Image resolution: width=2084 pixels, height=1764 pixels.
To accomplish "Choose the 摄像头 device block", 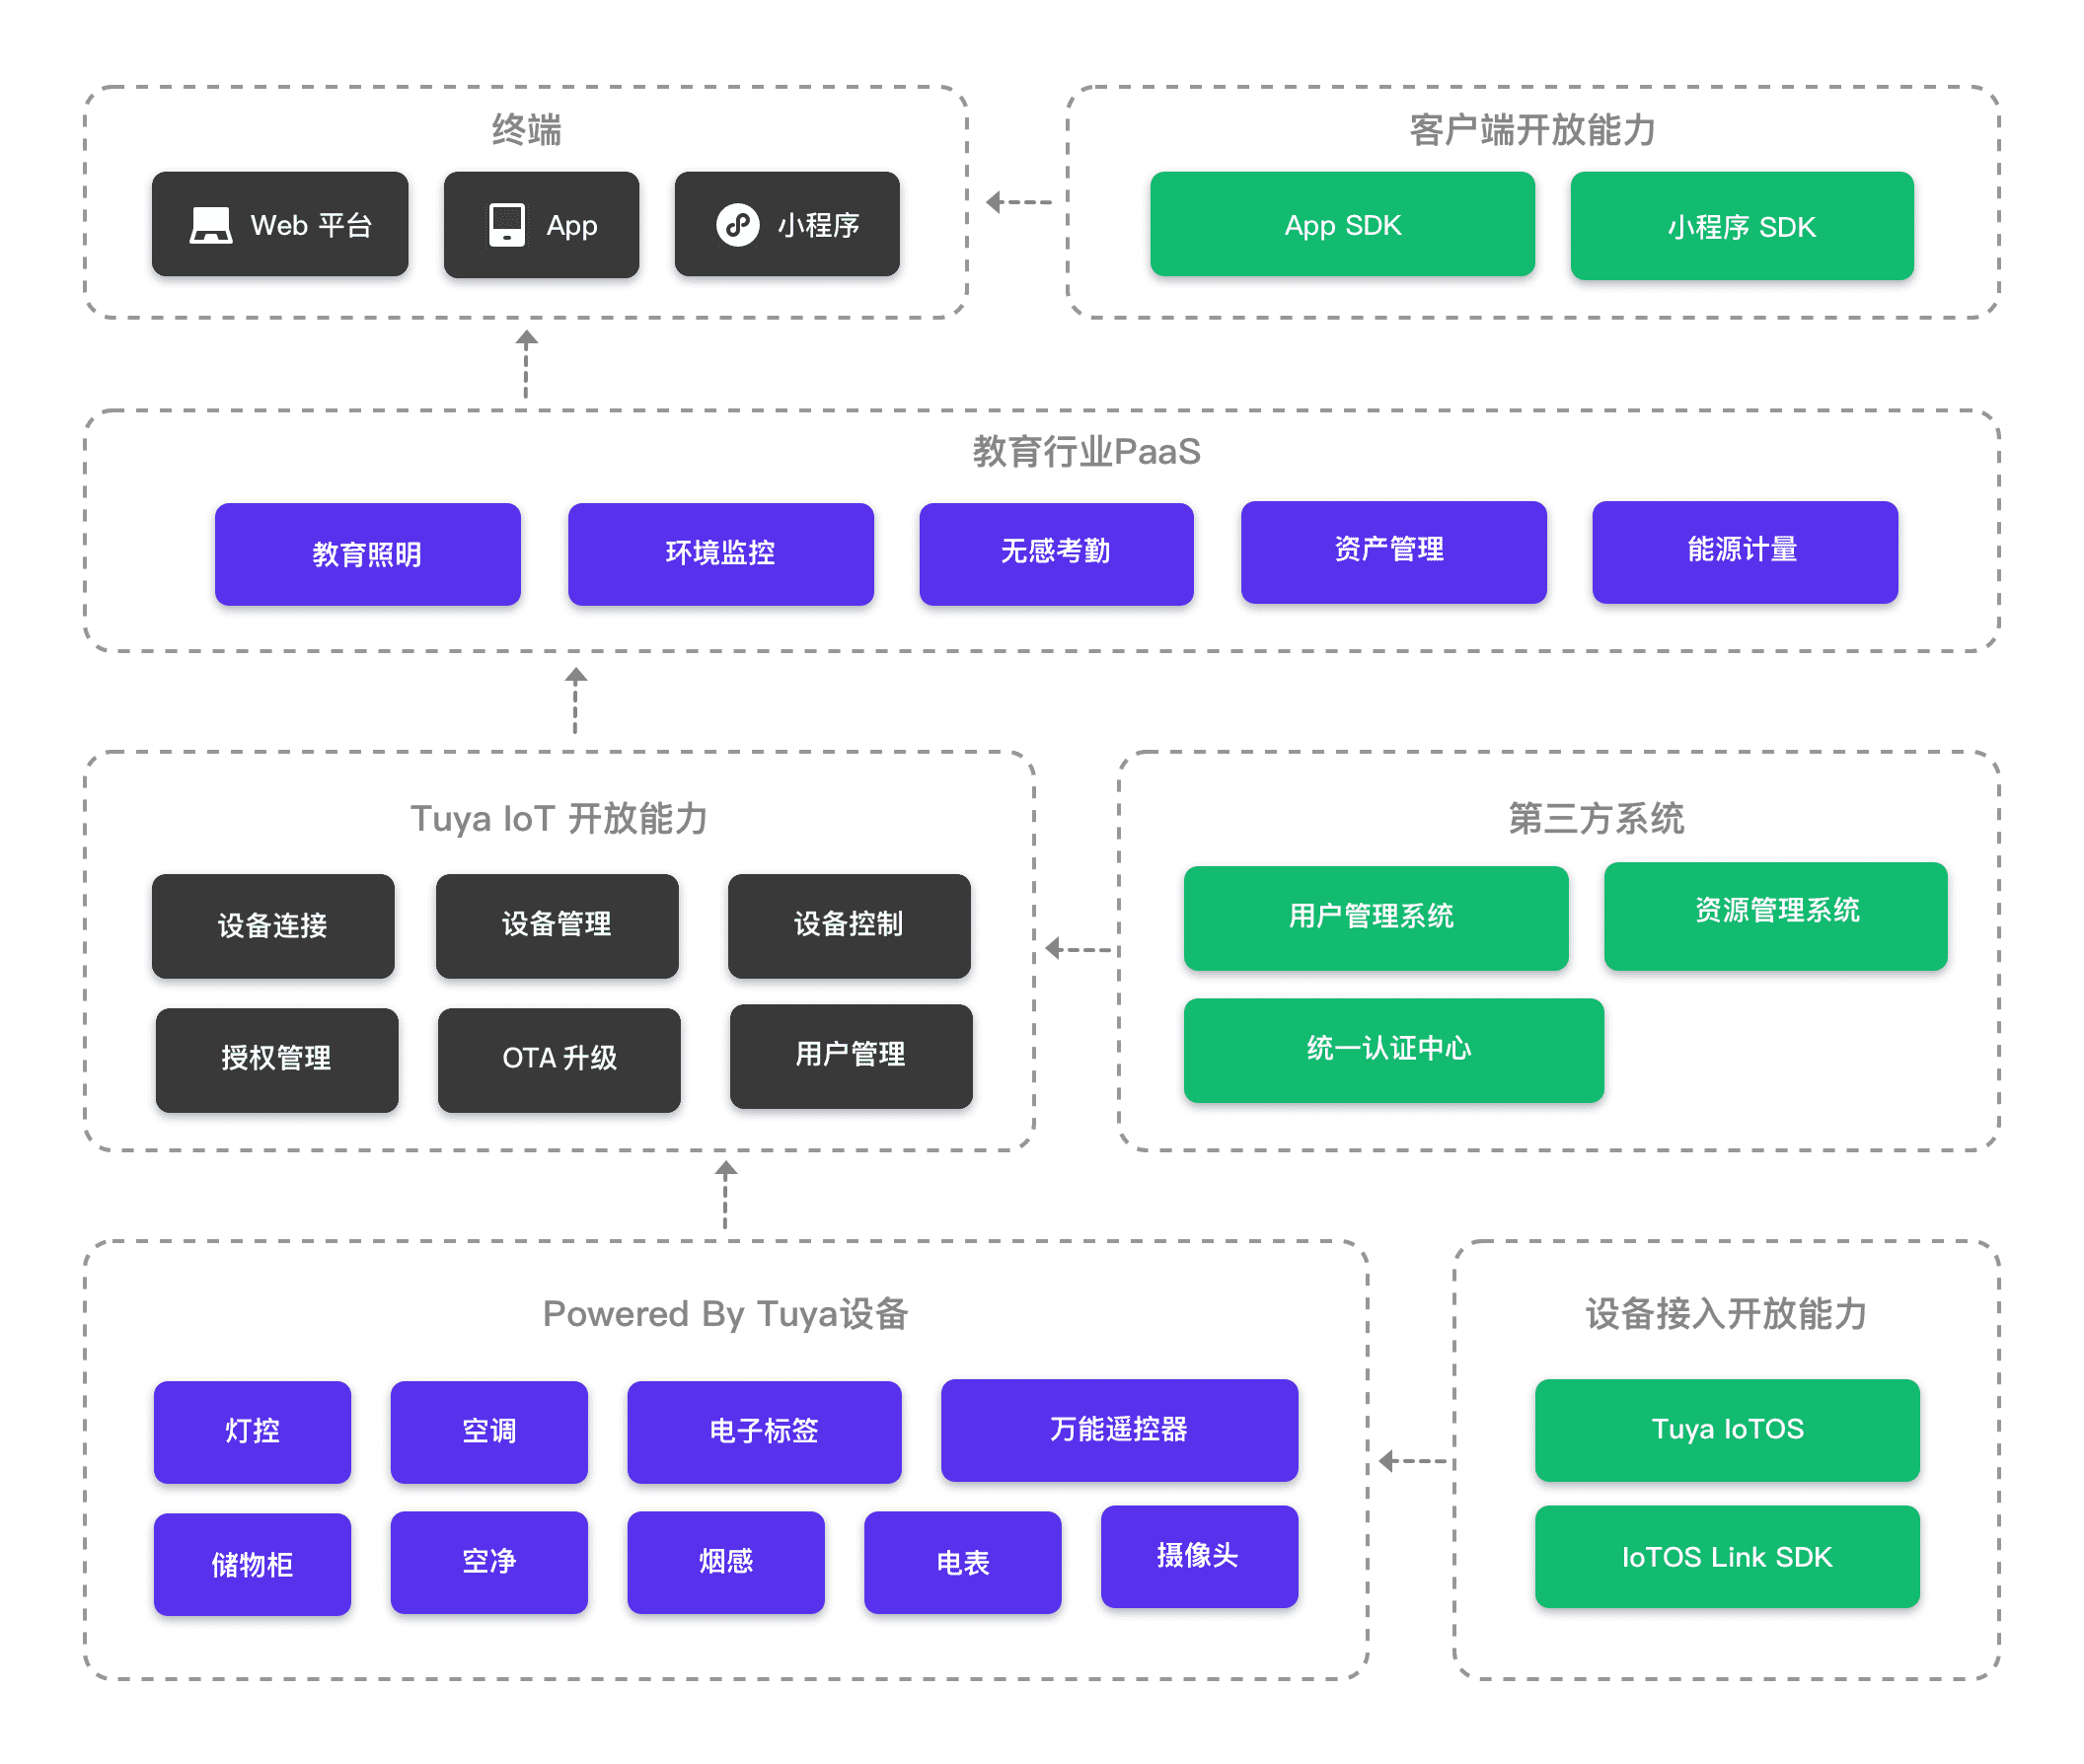I will [x=1199, y=1556].
